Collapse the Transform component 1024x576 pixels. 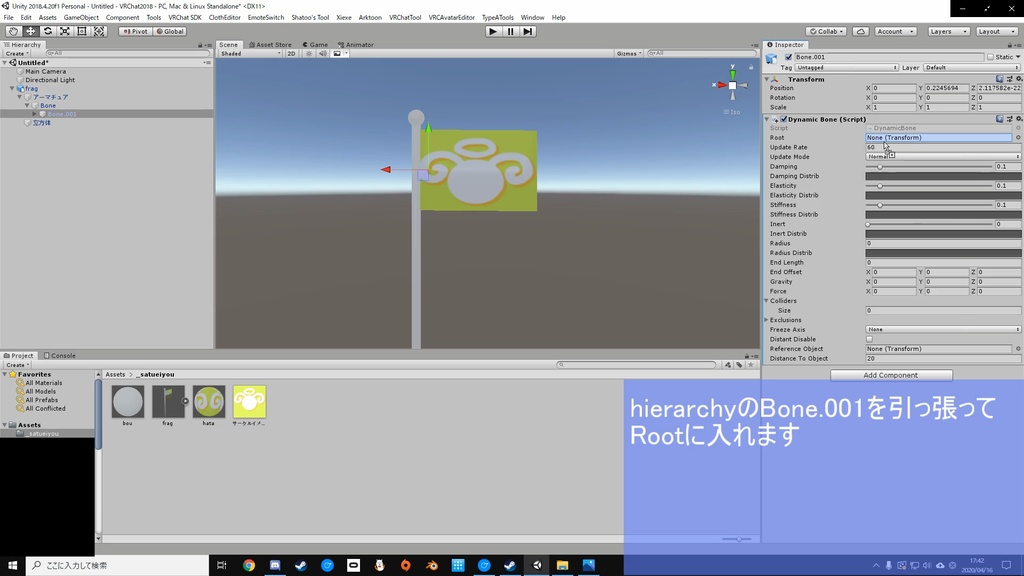pyautogui.click(x=768, y=79)
